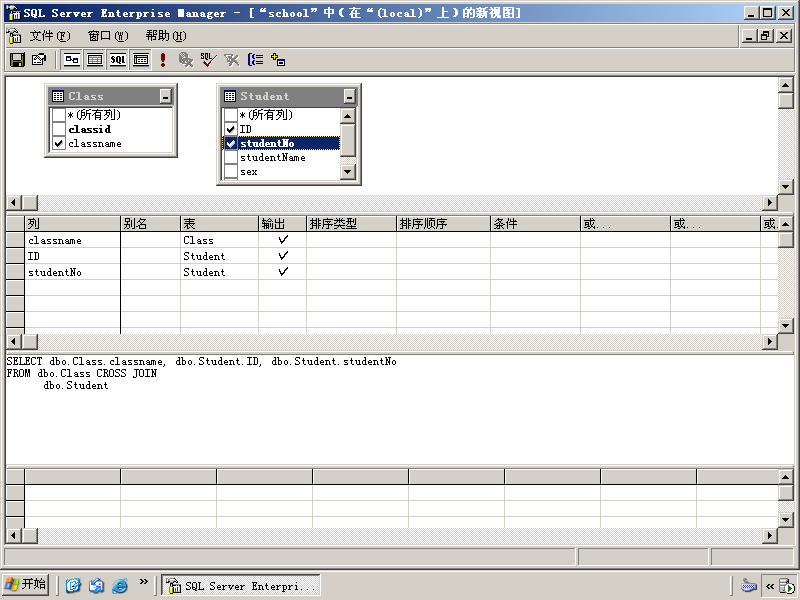Screen dimensions: 800x600
Task: Uncheck the ID column box in Student
Action: tap(231, 129)
